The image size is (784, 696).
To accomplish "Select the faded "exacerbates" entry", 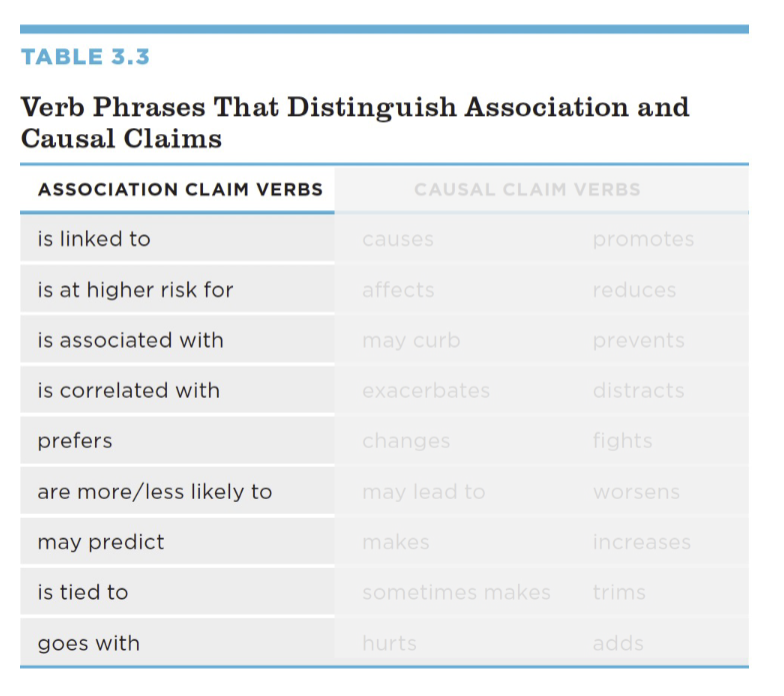I will point(426,390).
